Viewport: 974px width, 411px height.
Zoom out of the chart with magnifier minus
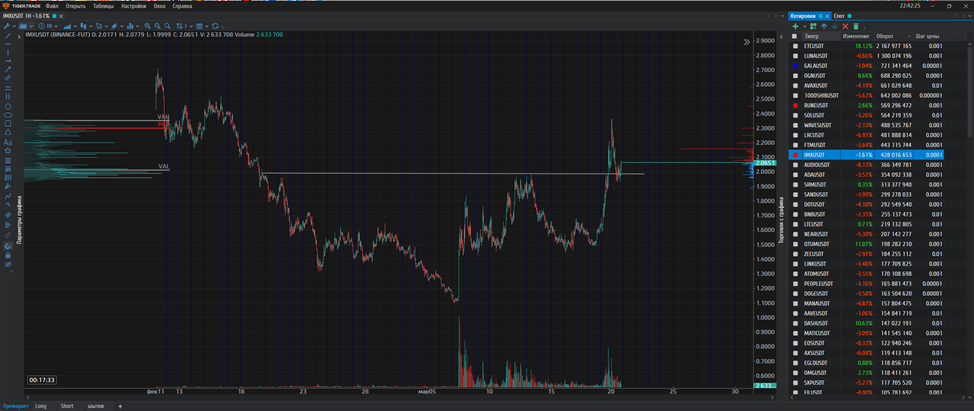(x=157, y=27)
